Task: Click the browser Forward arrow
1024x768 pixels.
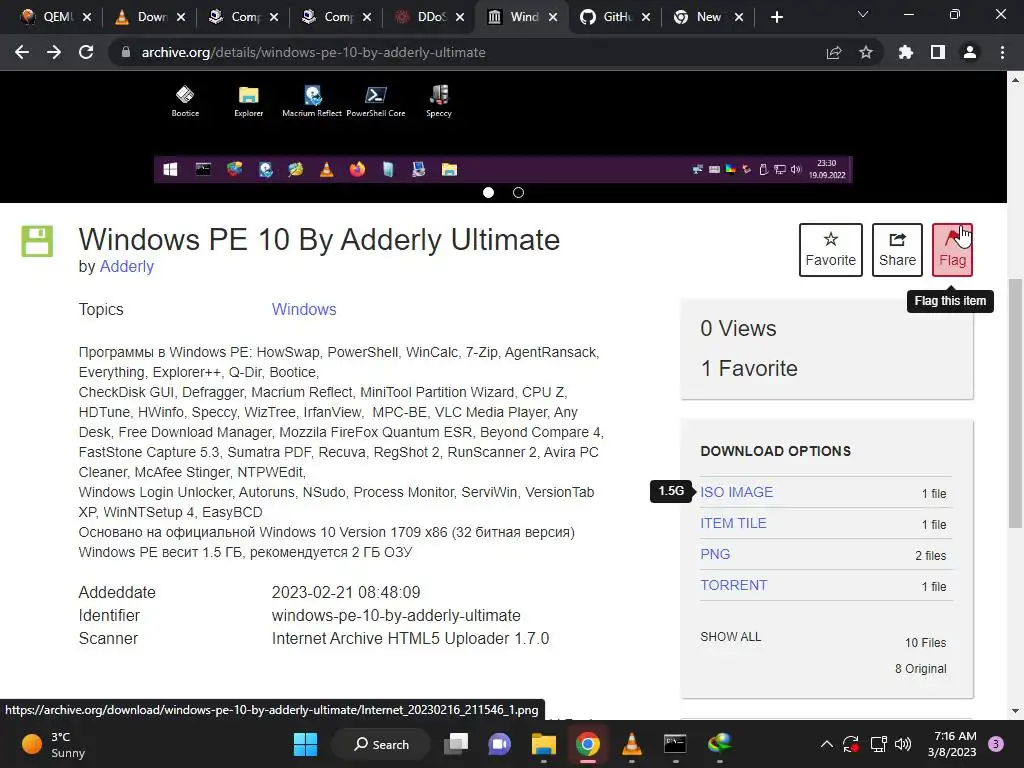Action: [x=54, y=52]
